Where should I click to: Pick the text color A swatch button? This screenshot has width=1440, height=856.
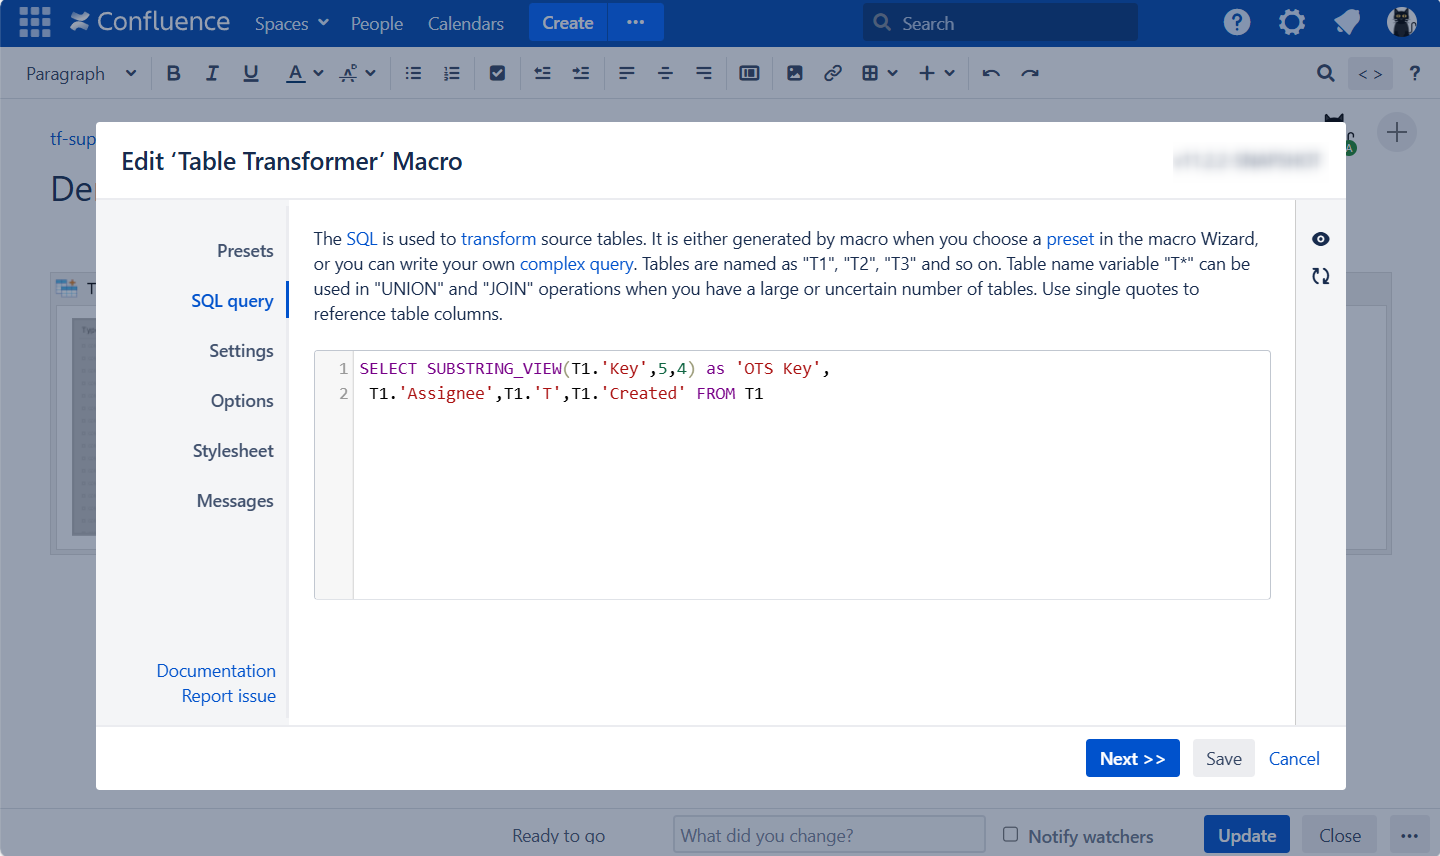(295, 73)
